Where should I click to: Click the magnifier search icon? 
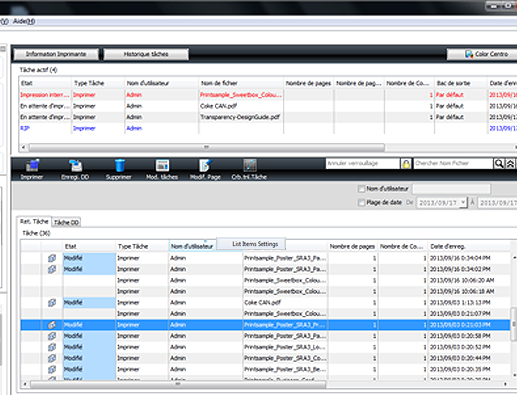click(x=499, y=163)
